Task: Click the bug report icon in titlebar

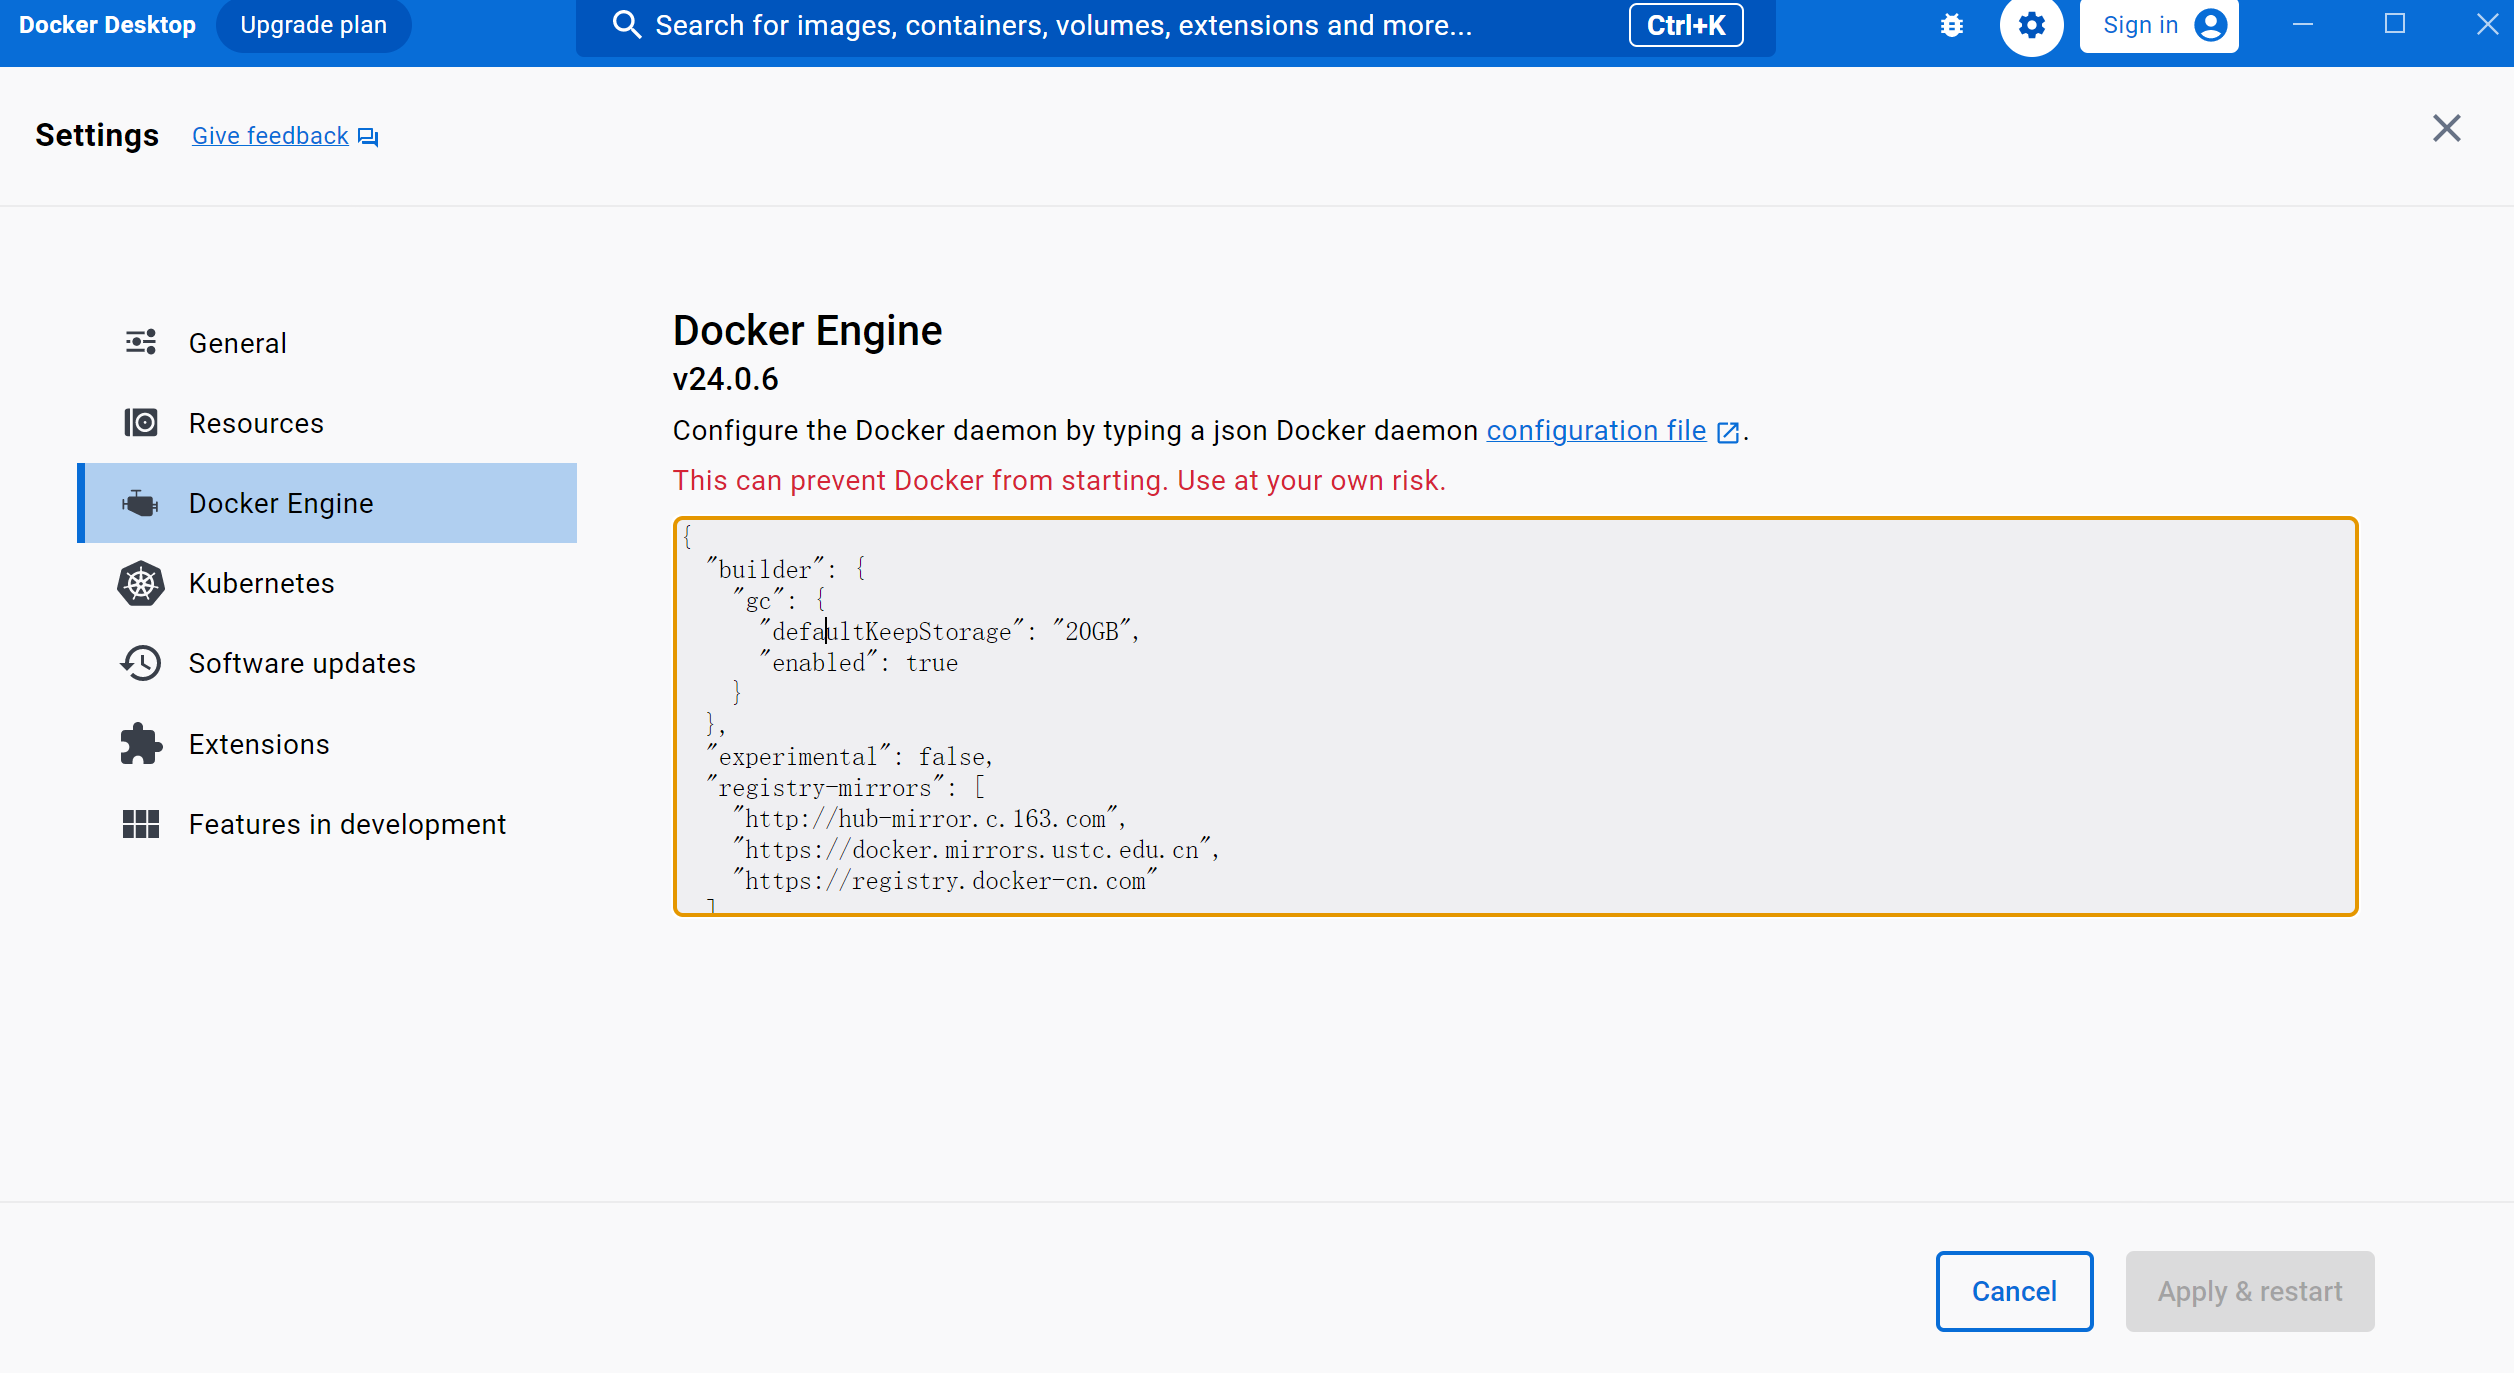Action: tap(1951, 25)
